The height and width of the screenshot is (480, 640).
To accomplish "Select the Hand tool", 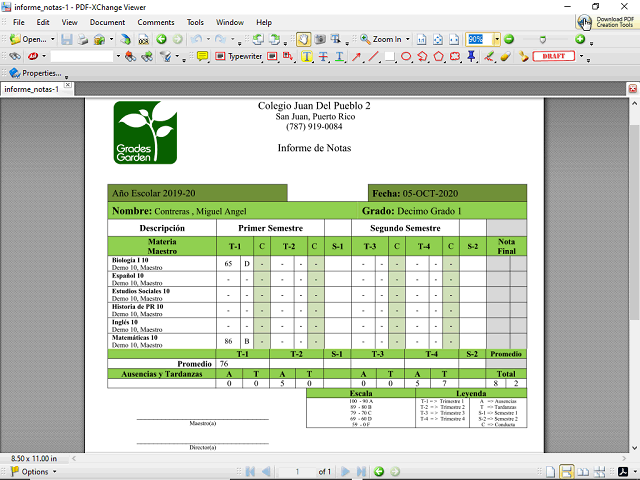I will pyautogui.click(x=303, y=39).
